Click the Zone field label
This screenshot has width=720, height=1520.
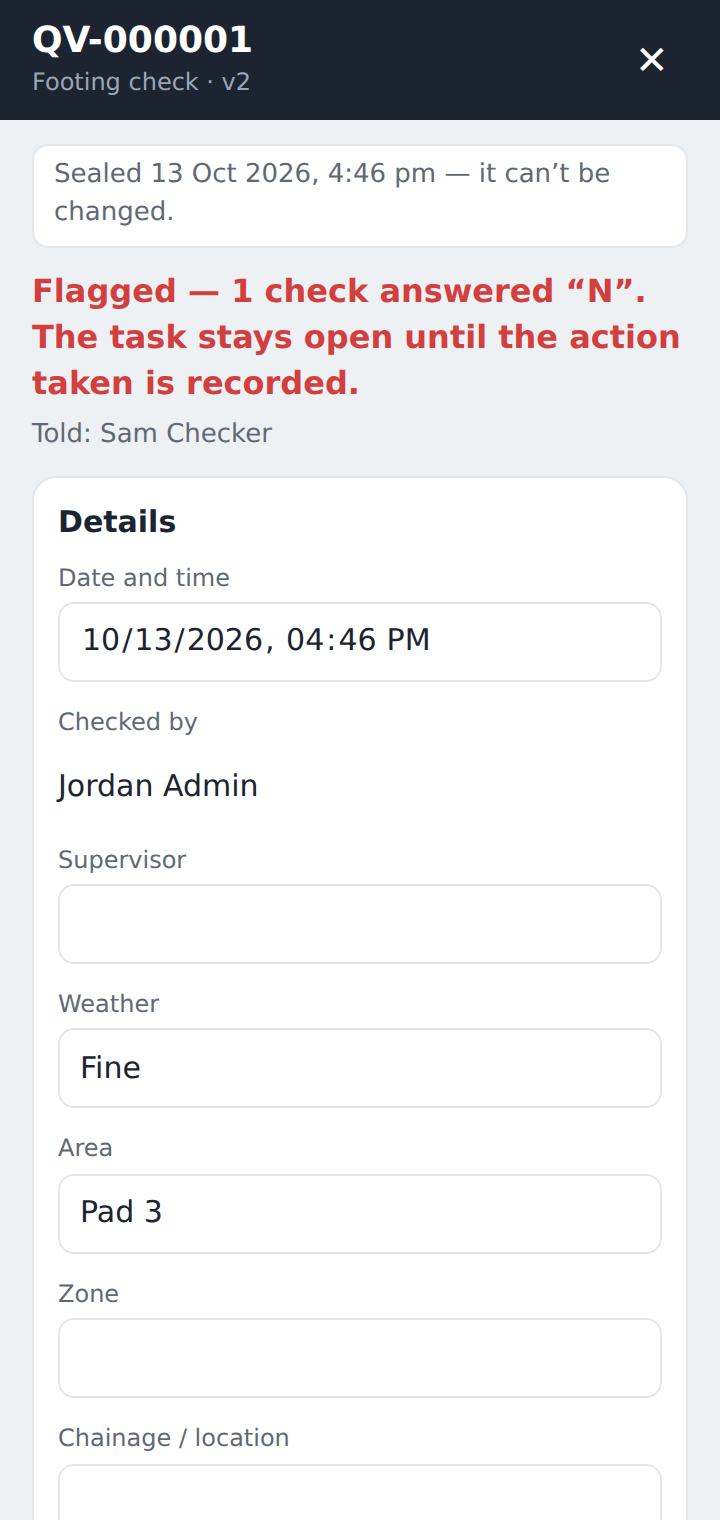click(x=88, y=1294)
